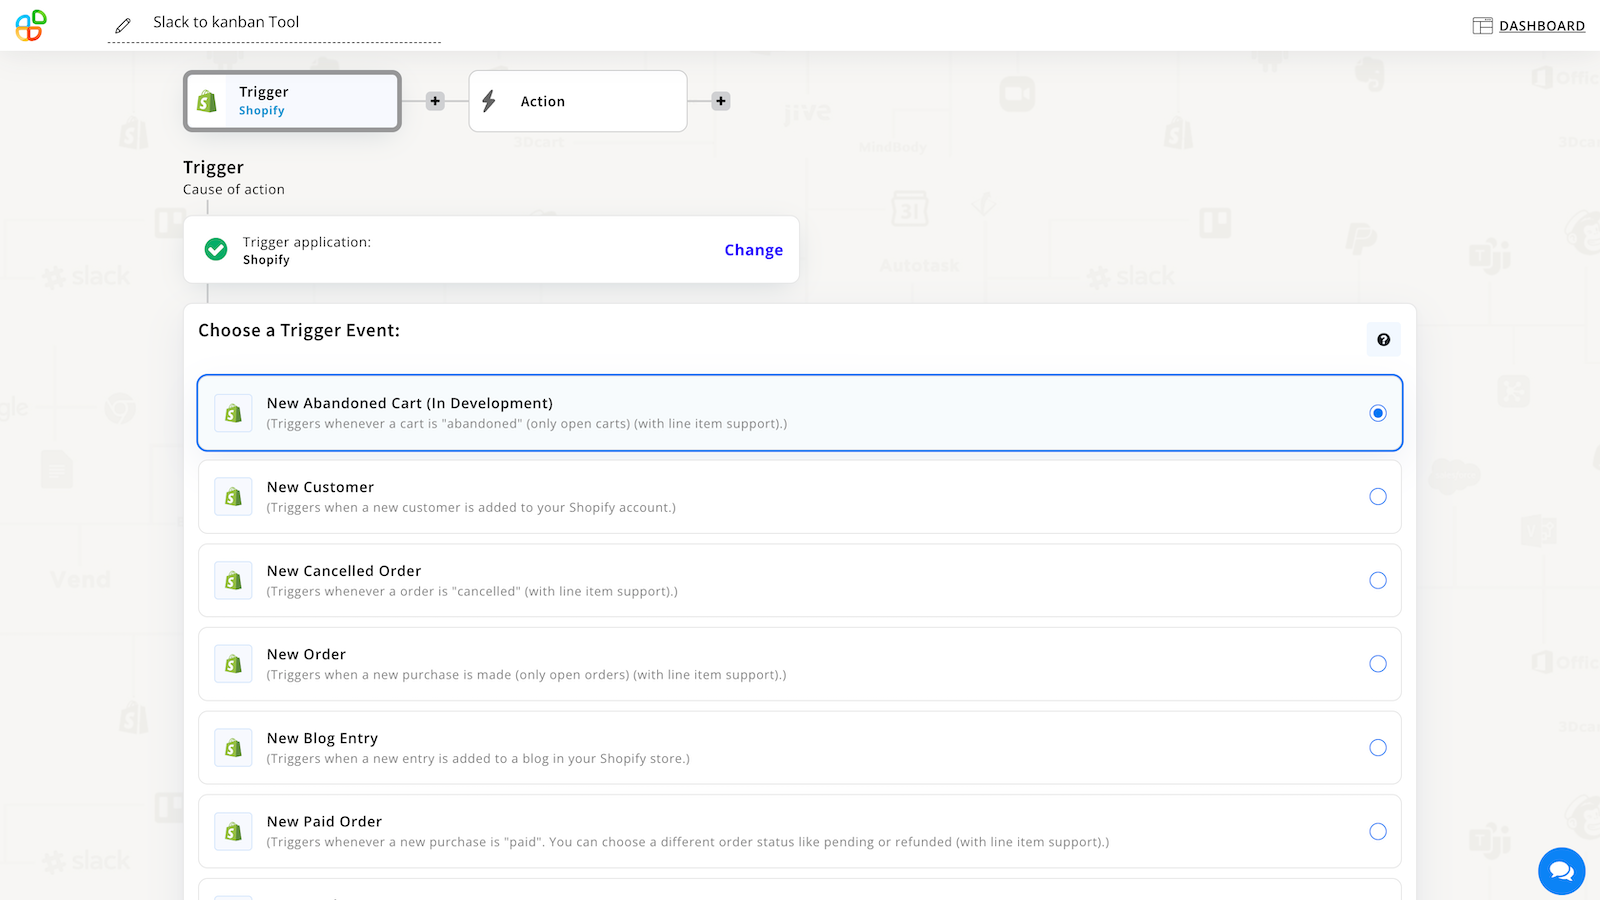Click the colorful app logo
Image resolution: width=1600 pixels, height=900 pixels.
coord(31,25)
